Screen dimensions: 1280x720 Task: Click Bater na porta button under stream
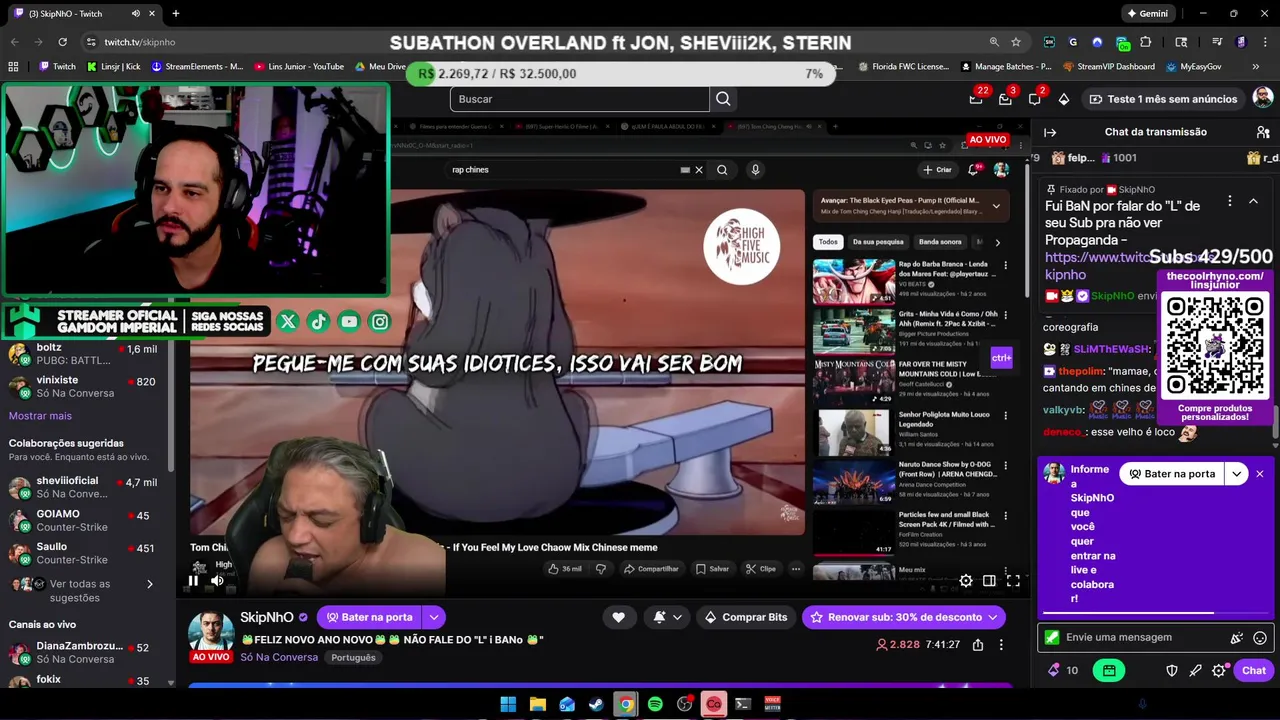click(369, 617)
